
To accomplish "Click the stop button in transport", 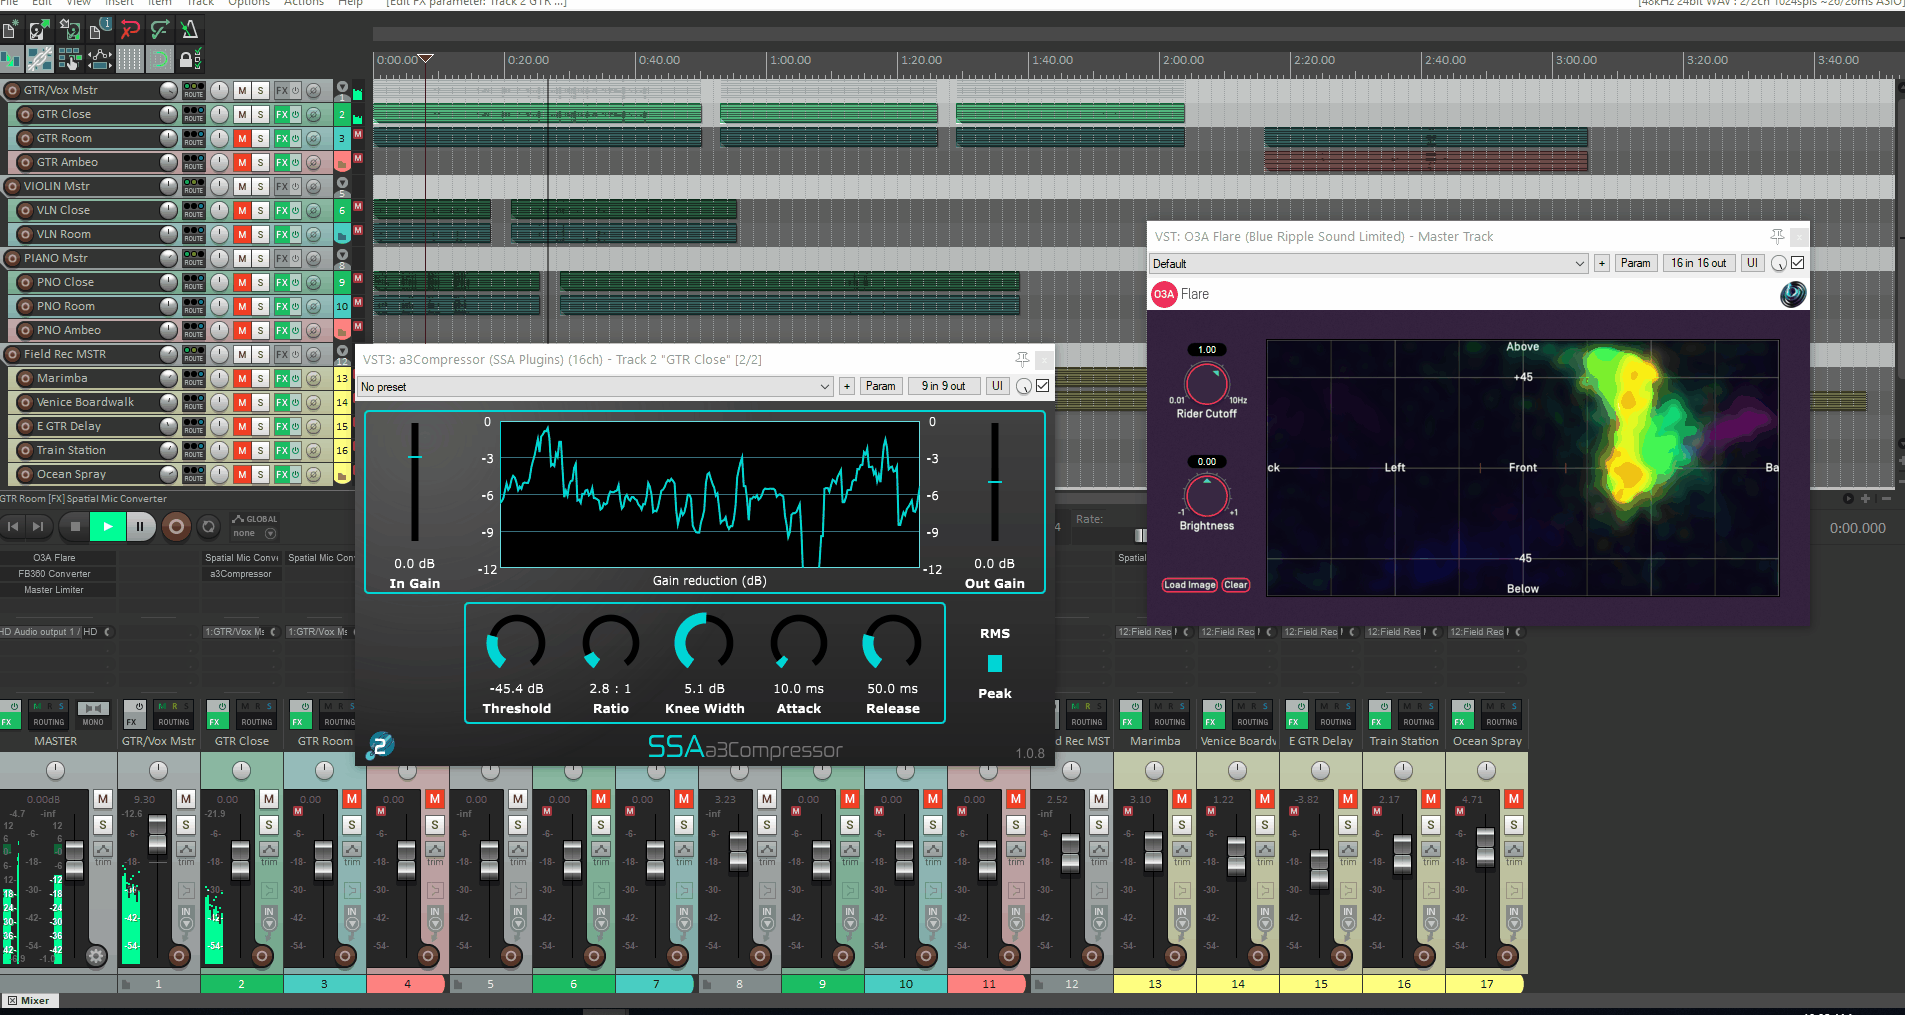I will 75,526.
